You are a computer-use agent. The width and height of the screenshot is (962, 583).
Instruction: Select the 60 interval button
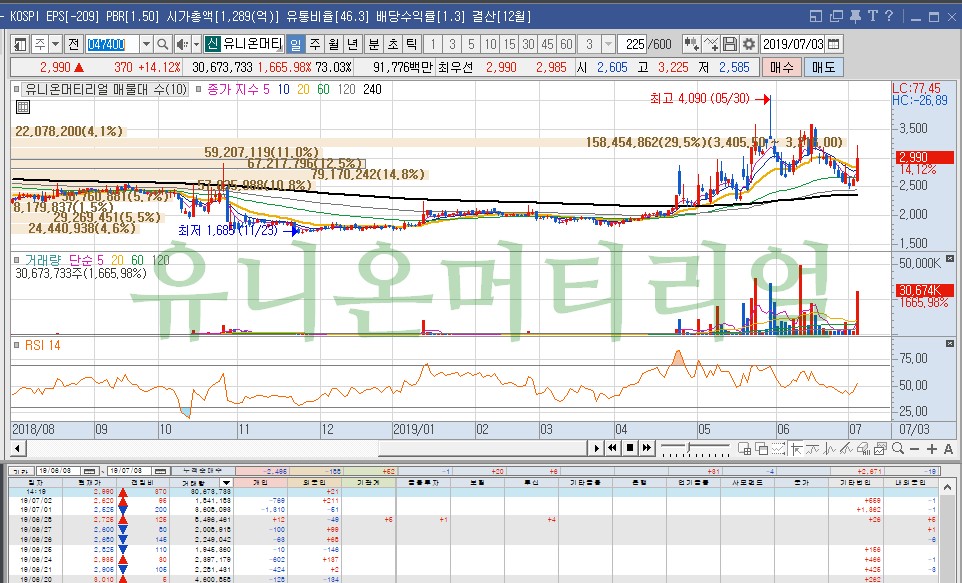tap(566, 44)
